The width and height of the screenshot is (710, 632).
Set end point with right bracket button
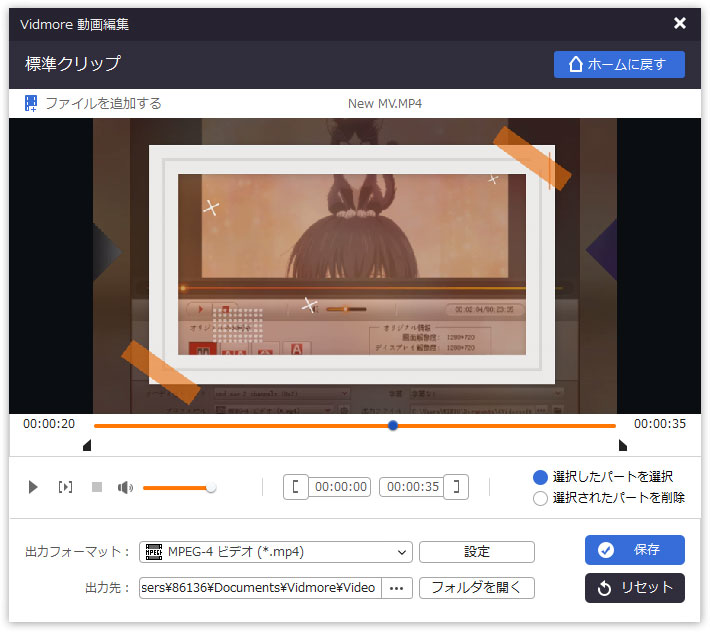[x=456, y=487]
